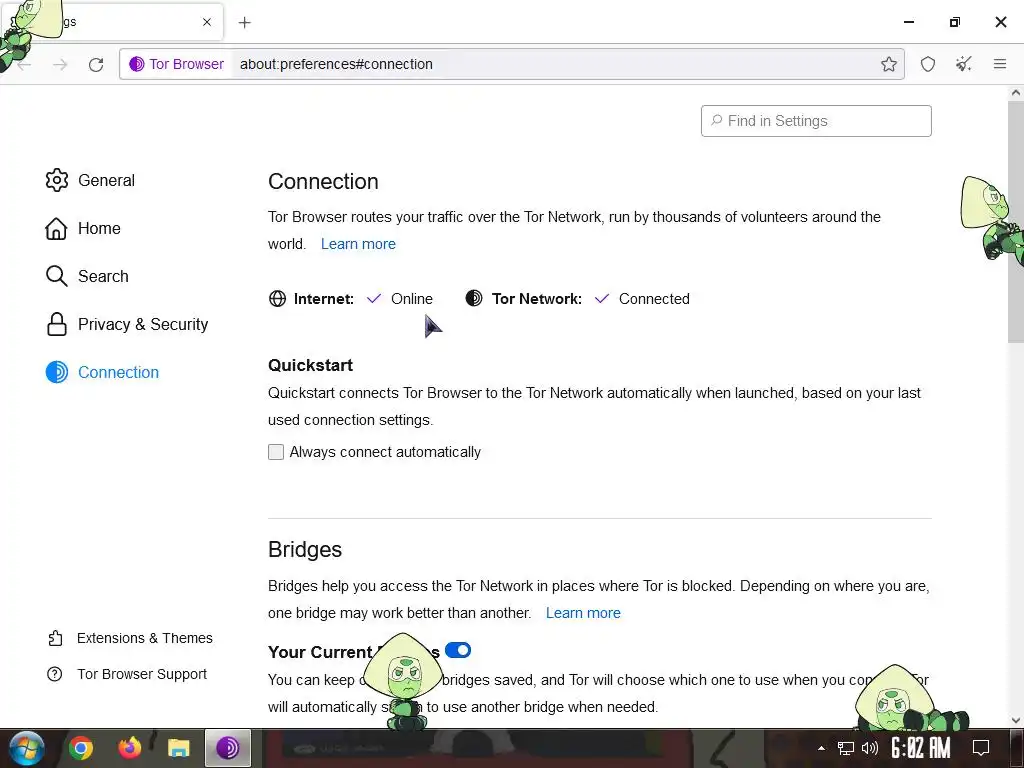Viewport: 1024px width, 768px height.
Task: Click the Online internet status text
Action: pyautogui.click(x=411, y=299)
